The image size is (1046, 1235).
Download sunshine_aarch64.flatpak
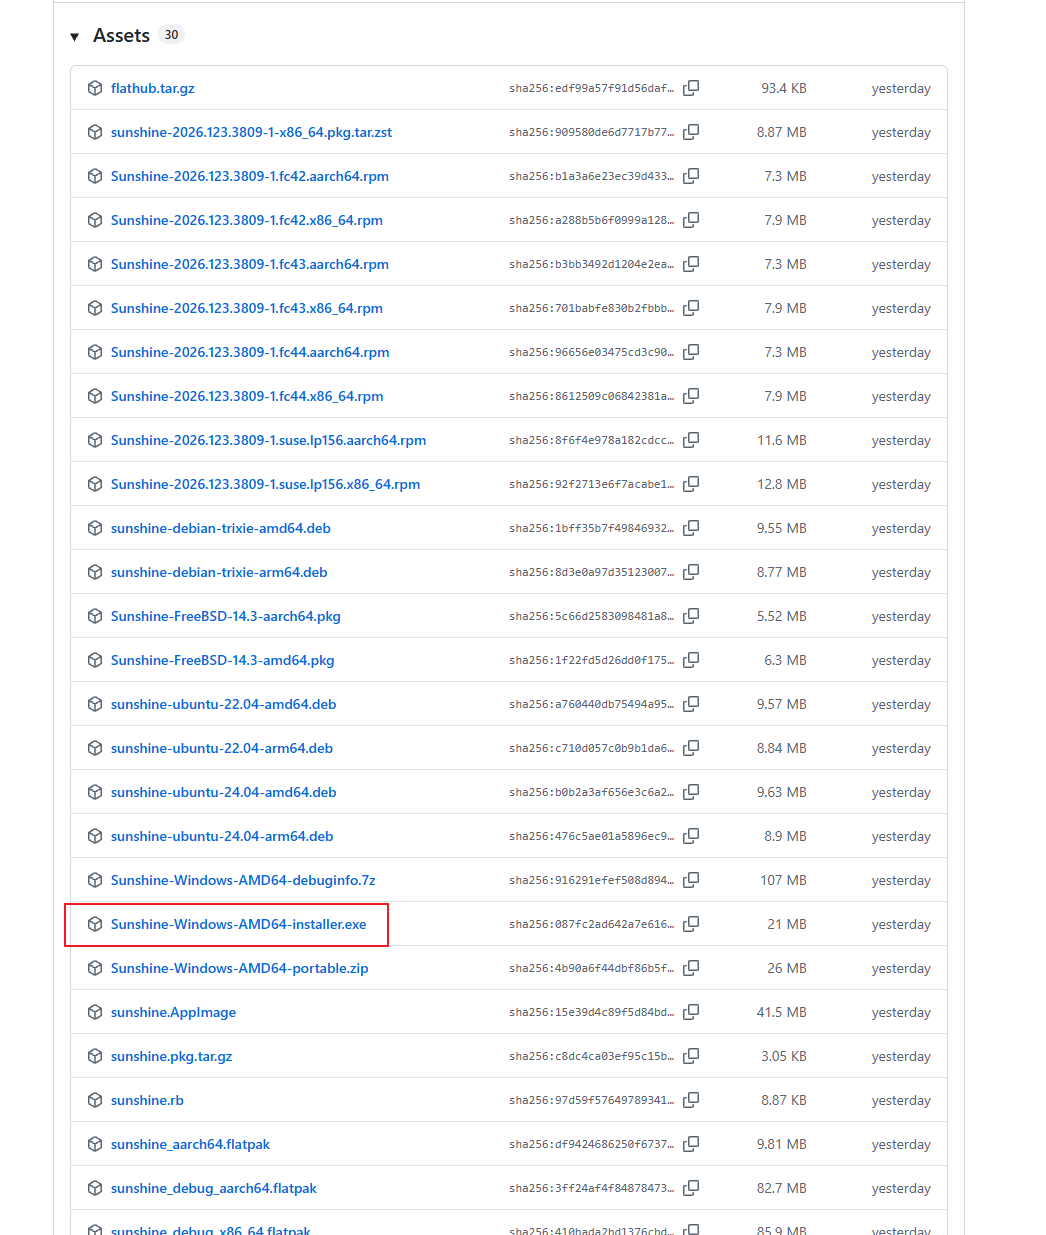coord(190,1144)
